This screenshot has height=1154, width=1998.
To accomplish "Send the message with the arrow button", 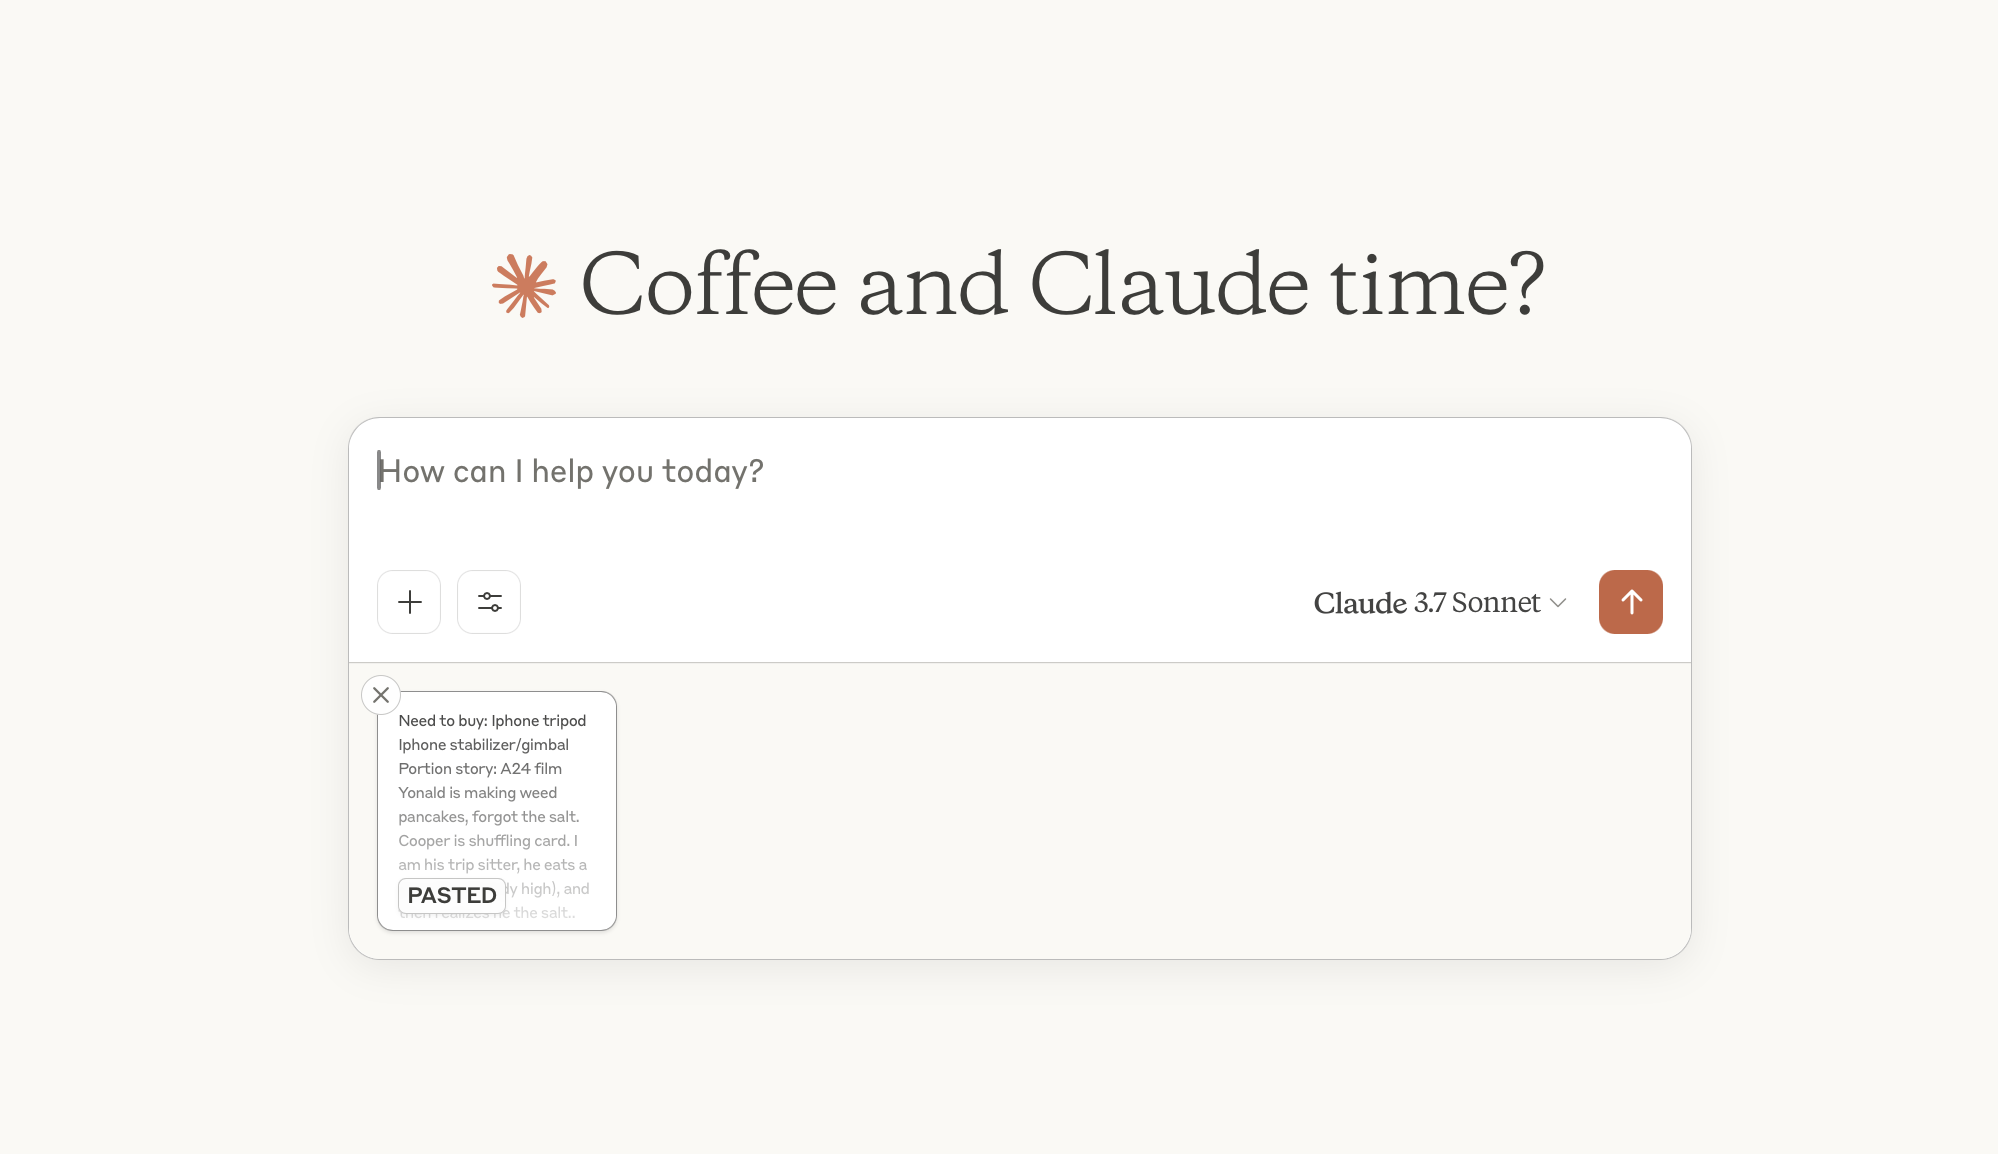I will [x=1630, y=602].
